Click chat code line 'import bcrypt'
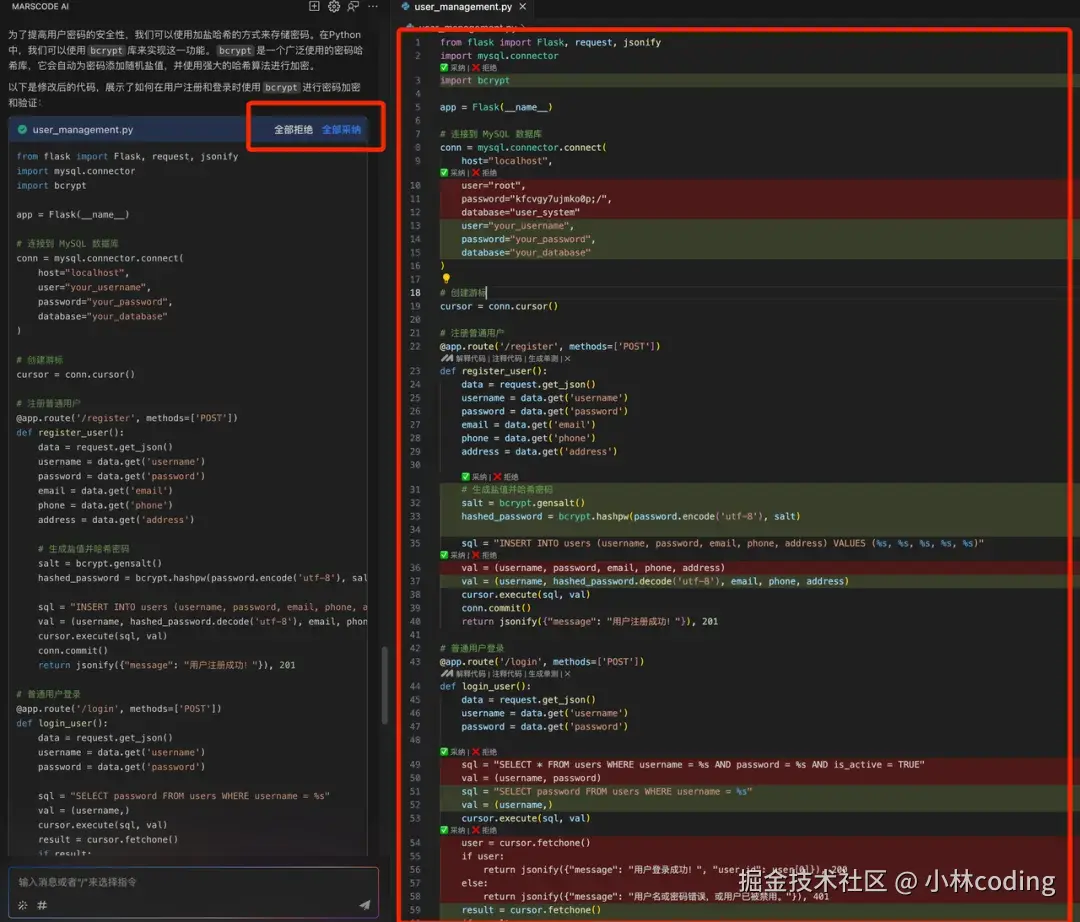The width and height of the screenshot is (1080, 922). 52,186
